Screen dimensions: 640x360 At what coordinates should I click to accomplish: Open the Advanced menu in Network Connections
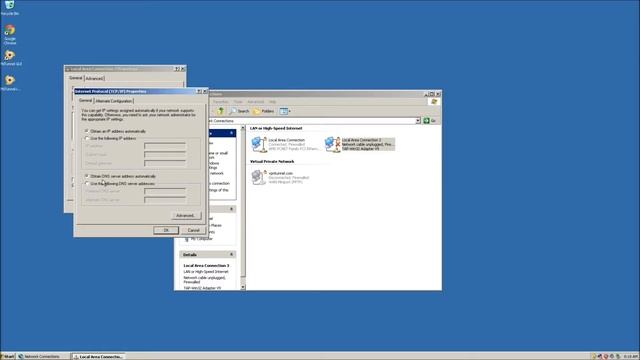pos(256,102)
